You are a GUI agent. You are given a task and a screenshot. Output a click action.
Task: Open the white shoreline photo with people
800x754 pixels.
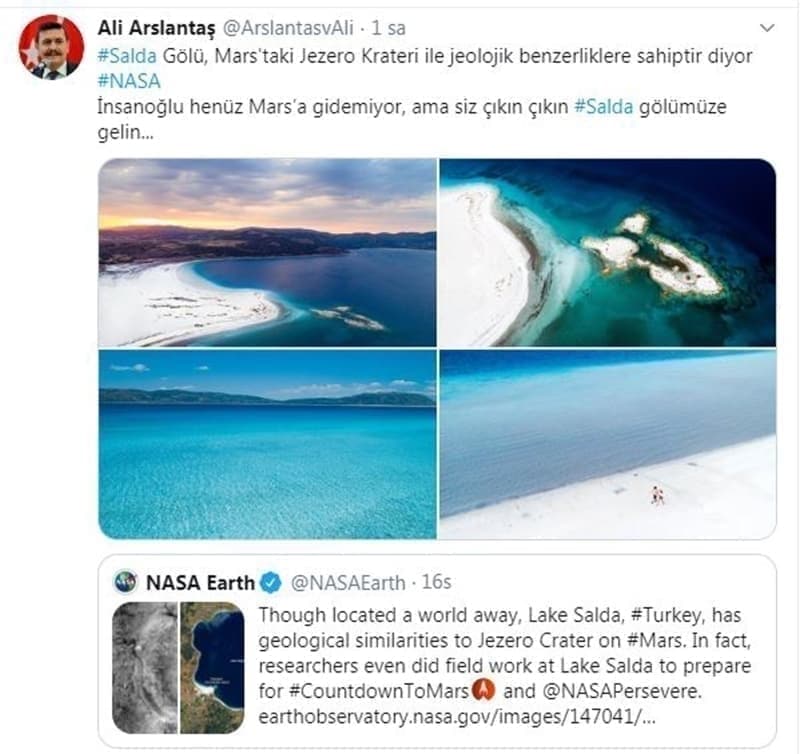coord(608,444)
